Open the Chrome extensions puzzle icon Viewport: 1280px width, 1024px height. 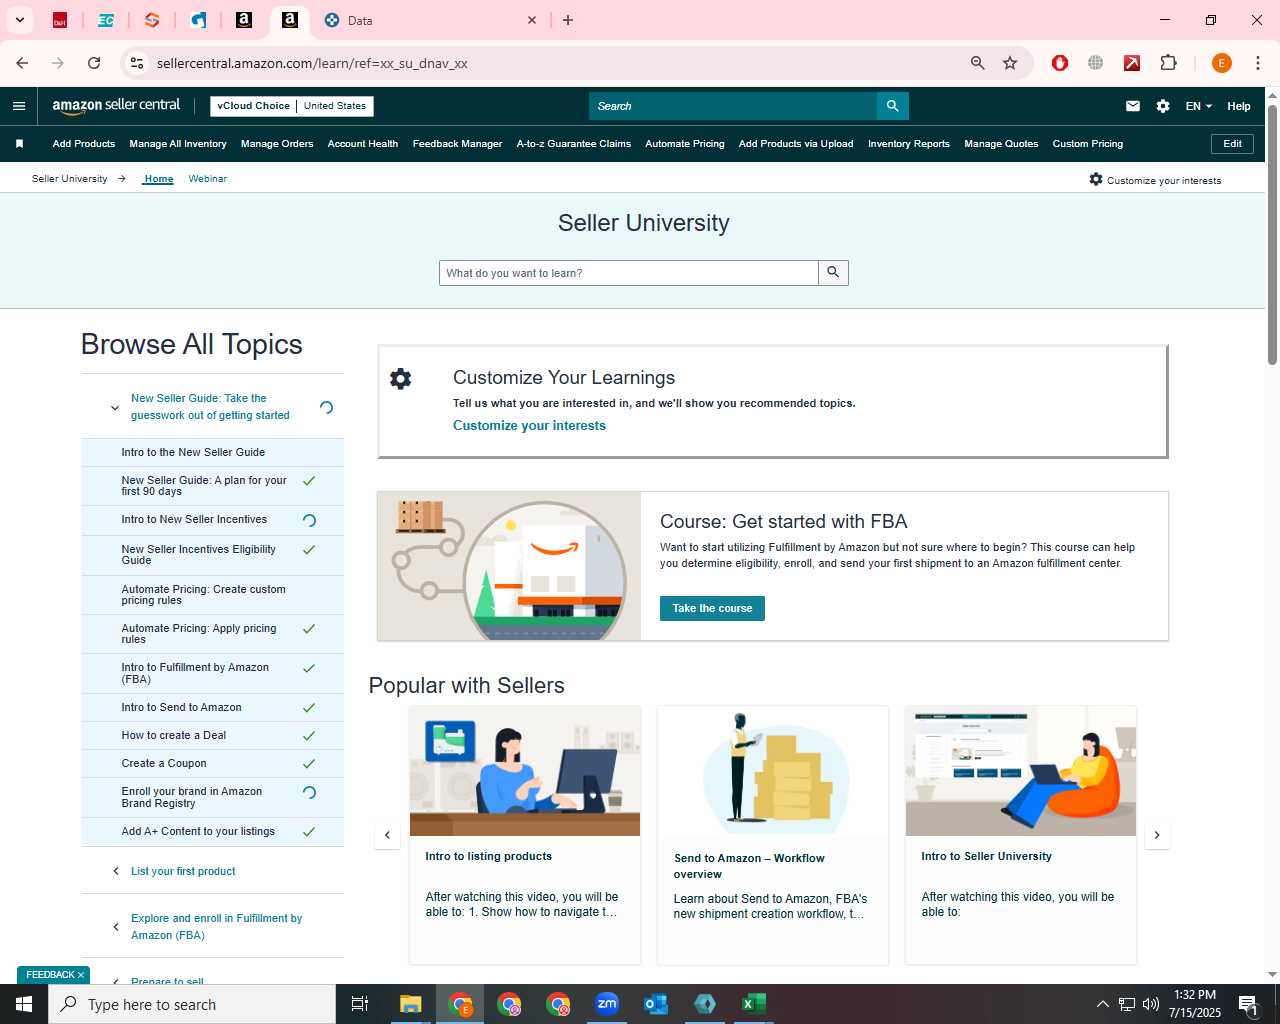1168,63
